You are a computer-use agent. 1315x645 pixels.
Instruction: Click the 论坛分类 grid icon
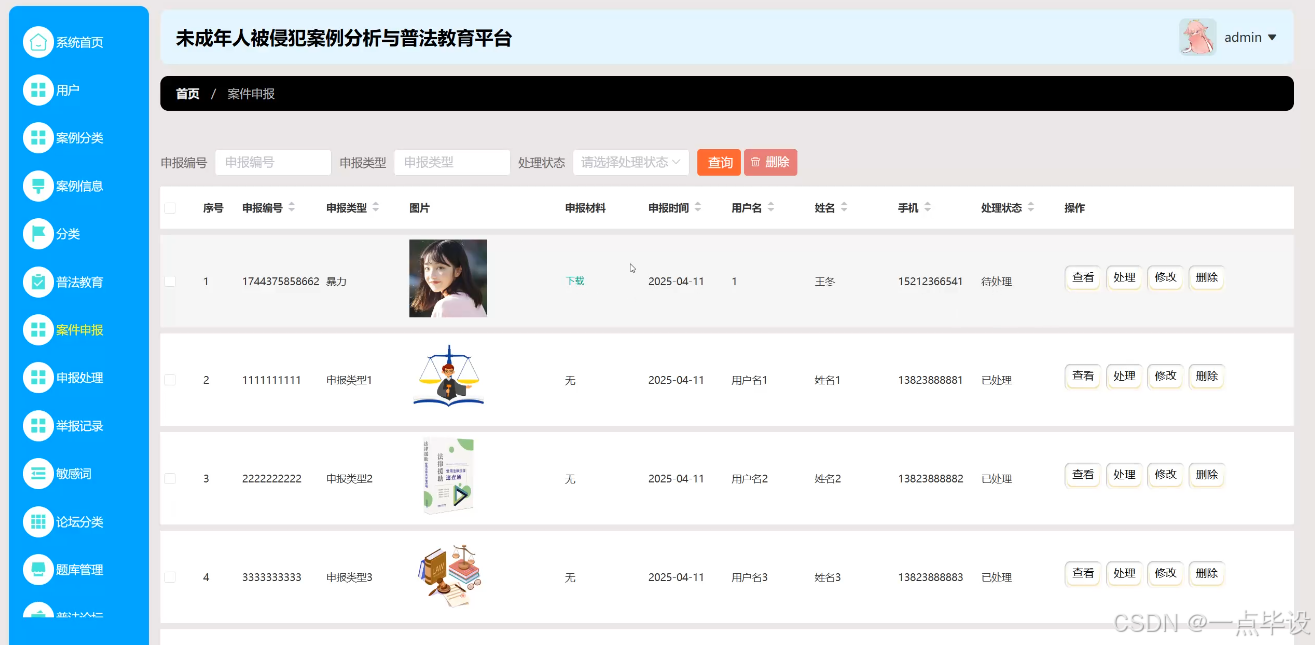[x=38, y=522]
